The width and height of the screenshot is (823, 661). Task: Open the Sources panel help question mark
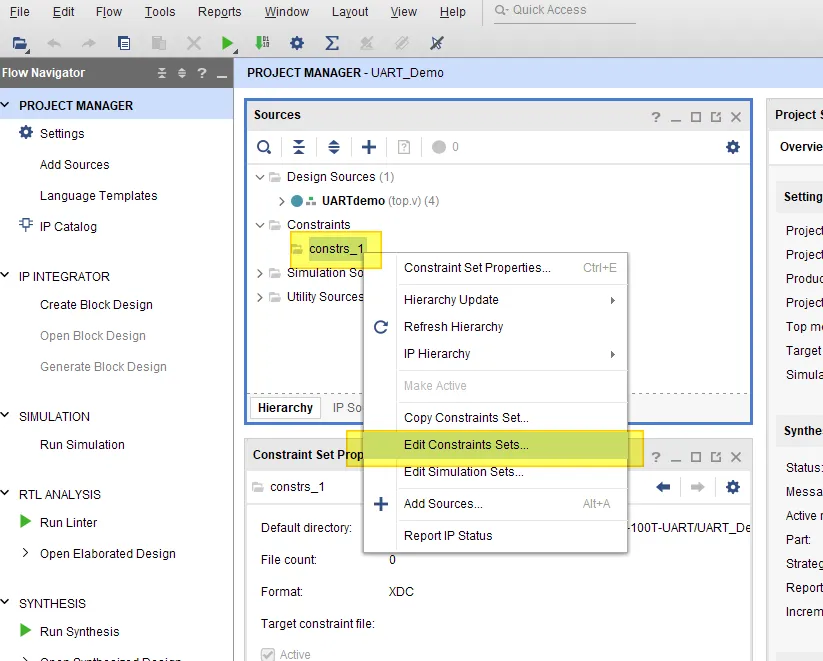tap(656, 117)
